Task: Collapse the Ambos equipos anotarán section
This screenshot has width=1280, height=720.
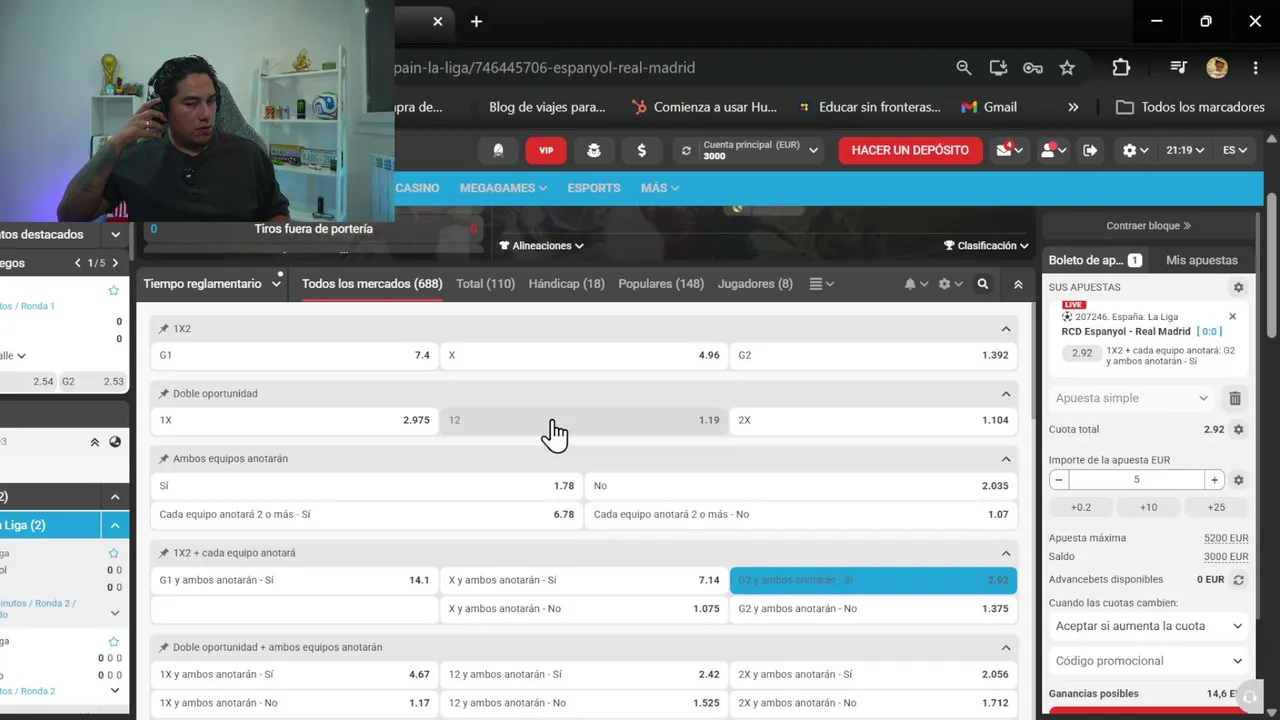Action: coord(1006,459)
